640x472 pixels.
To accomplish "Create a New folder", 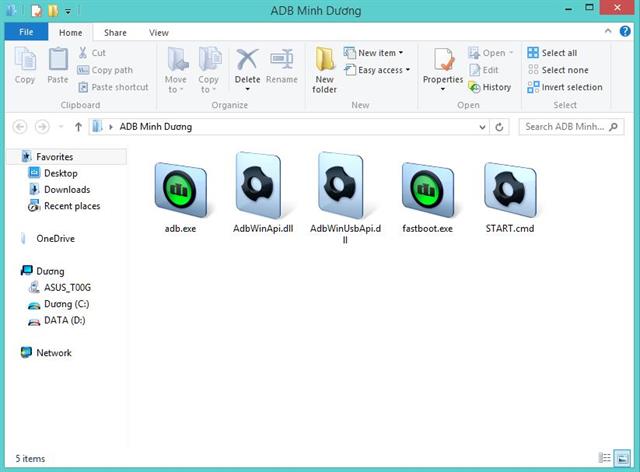I will [324, 70].
